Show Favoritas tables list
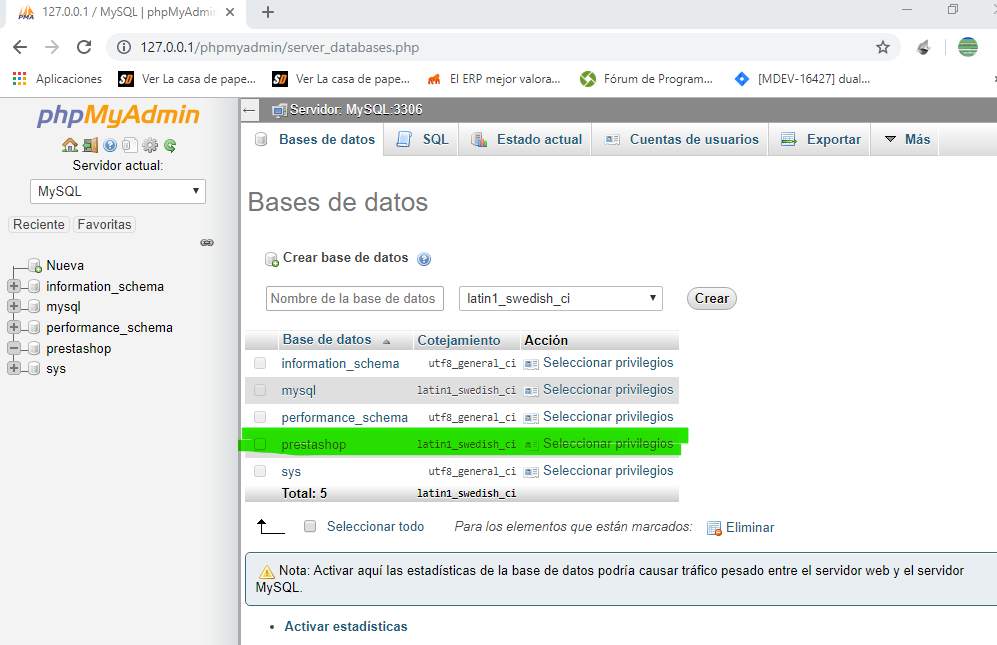997x645 pixels. point(104,225)
